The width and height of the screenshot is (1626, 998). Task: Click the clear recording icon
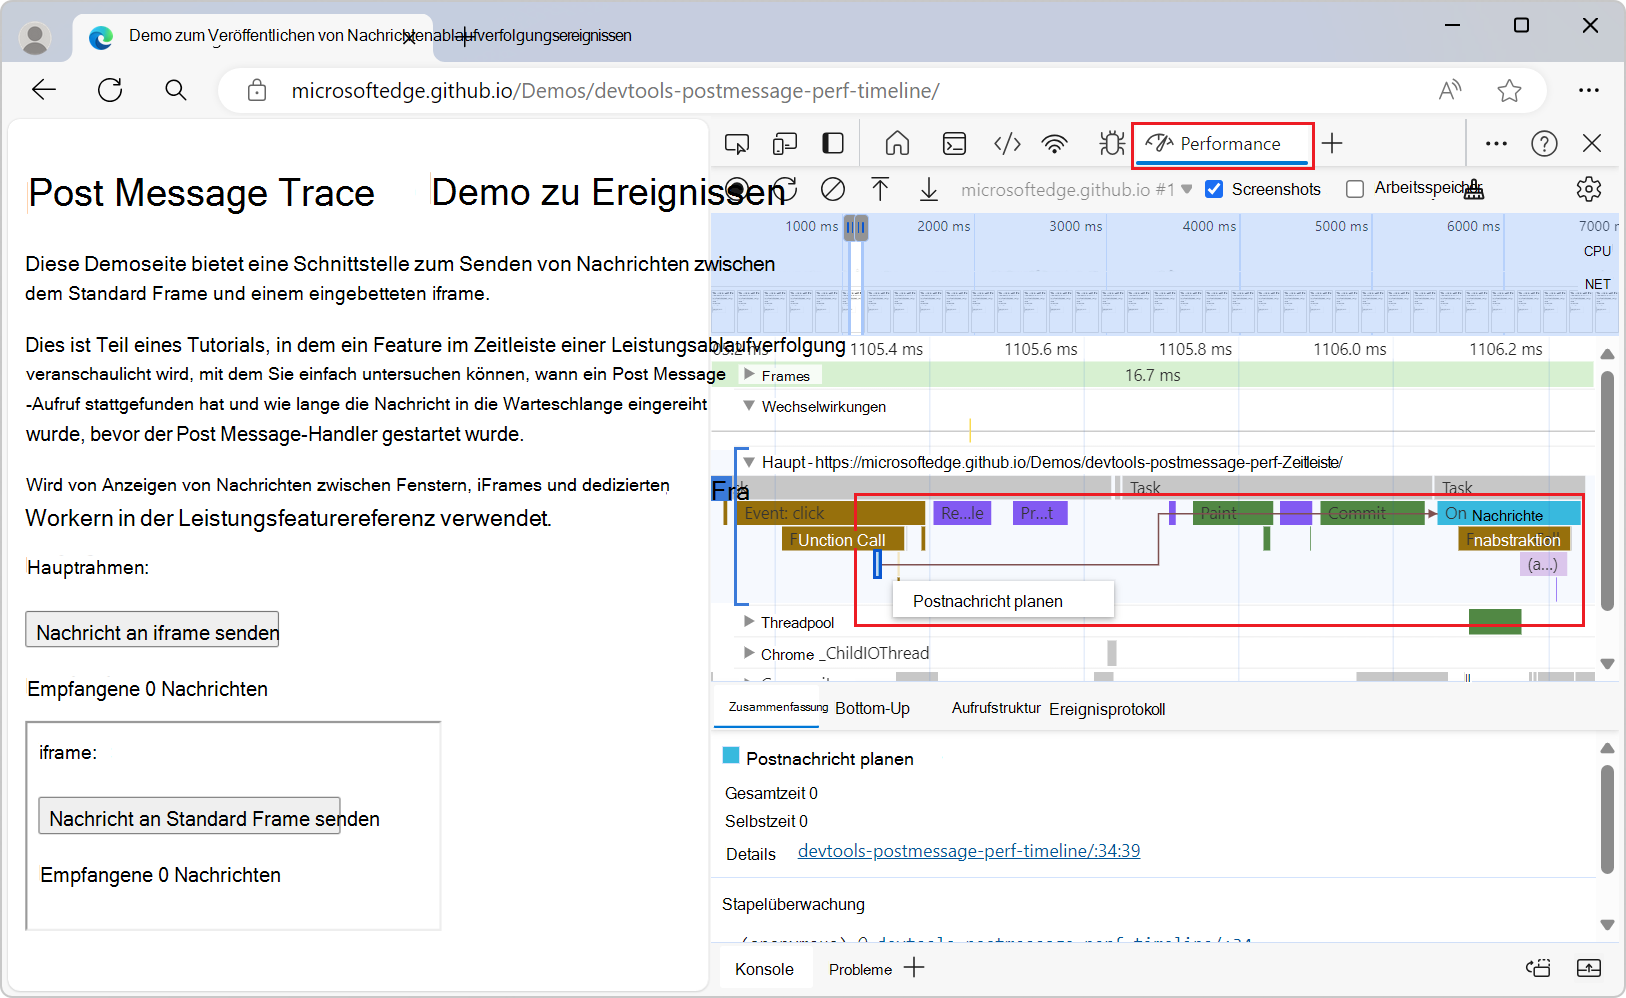pyautogui.click(x=832, y=189)
